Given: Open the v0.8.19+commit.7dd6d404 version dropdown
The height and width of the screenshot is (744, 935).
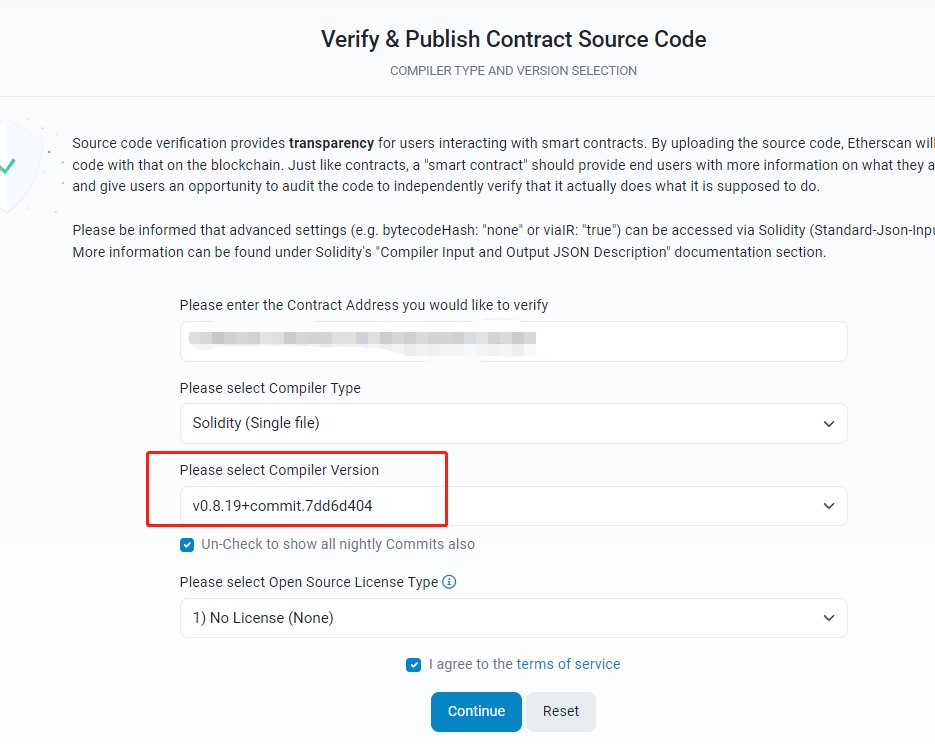Looking at the screenshot, I should click(513, 506).
